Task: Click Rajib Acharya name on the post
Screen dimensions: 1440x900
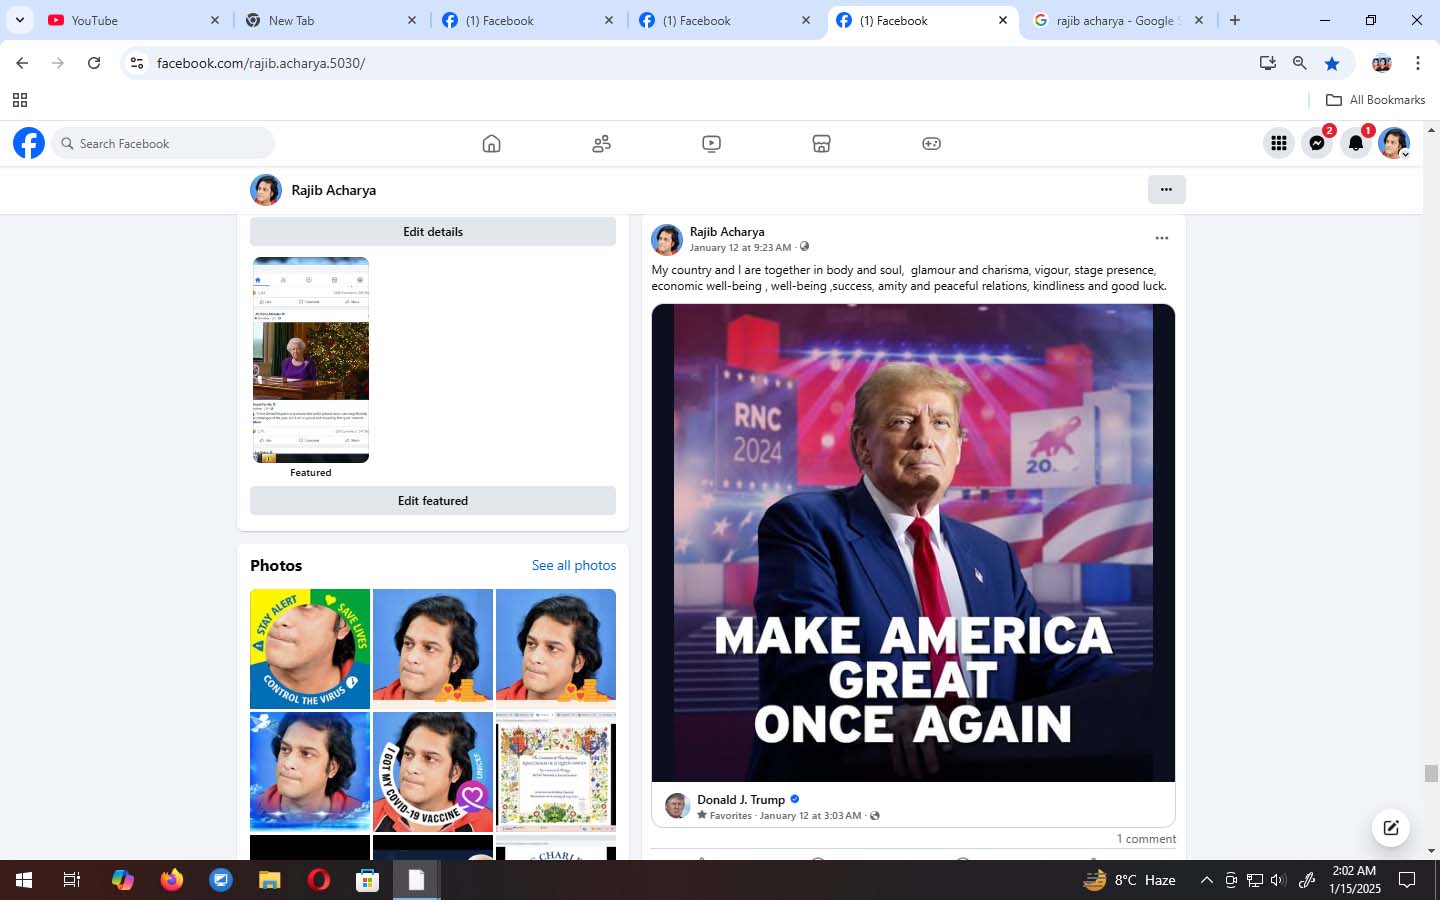Action: (727, 231)
